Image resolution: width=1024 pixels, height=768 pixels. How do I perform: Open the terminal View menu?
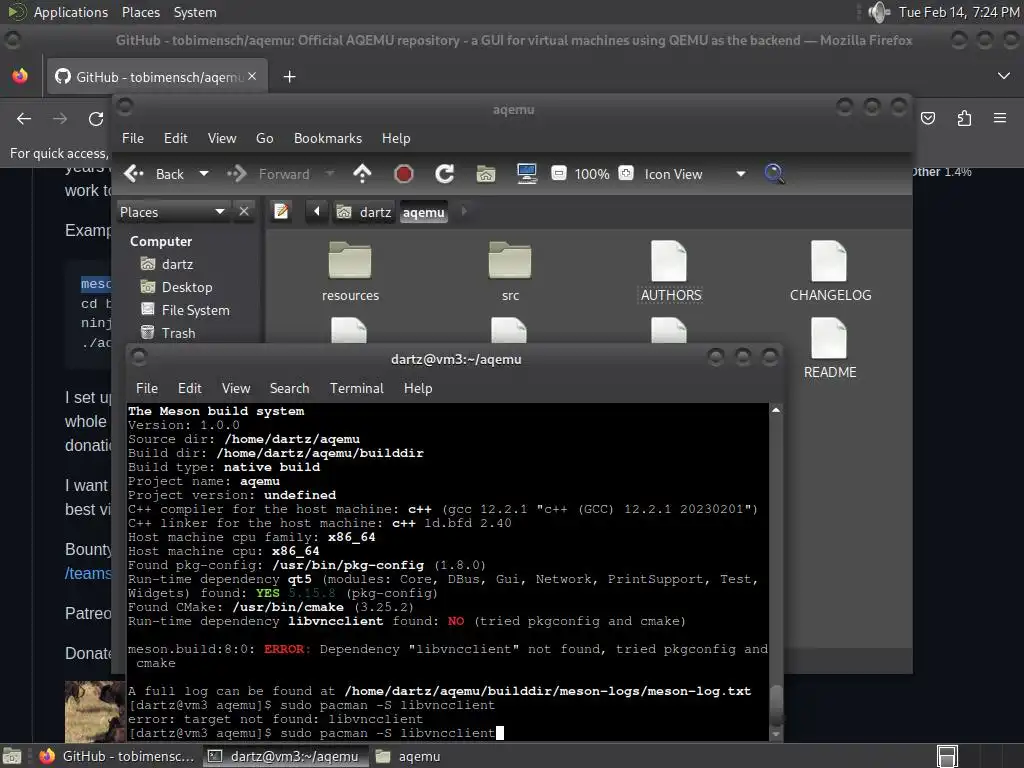tap(236, 389)
